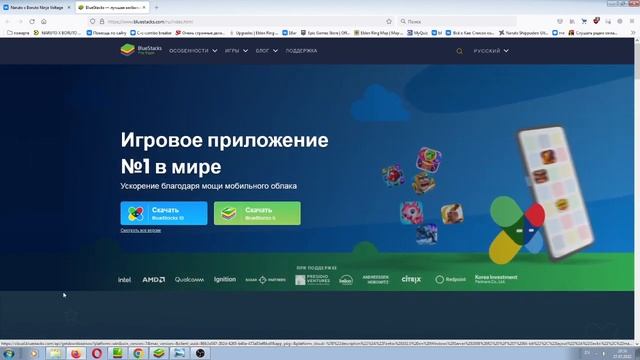Close the Naruto x Boruto Ninja Voltage tab
Screen dimensions: 640x360
(x=69, y=7)
